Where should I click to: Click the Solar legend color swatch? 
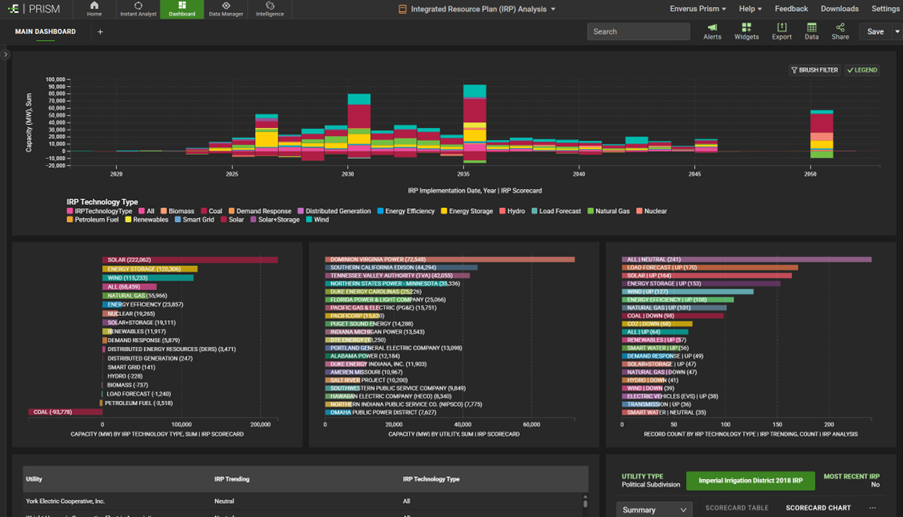[x=225, y=220]
